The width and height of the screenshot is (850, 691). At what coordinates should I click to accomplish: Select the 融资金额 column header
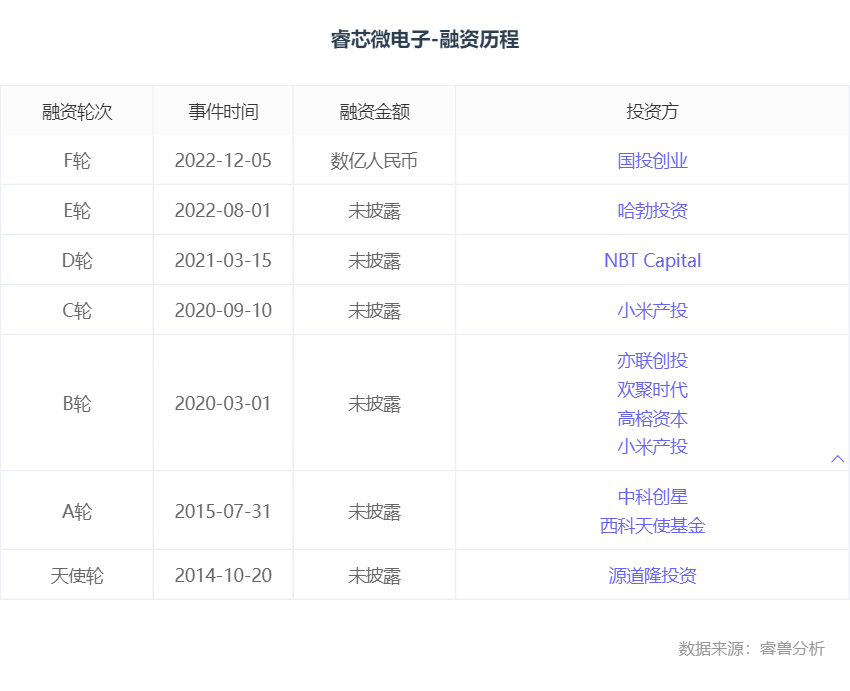pyautogui.click(x=375, y=112)
